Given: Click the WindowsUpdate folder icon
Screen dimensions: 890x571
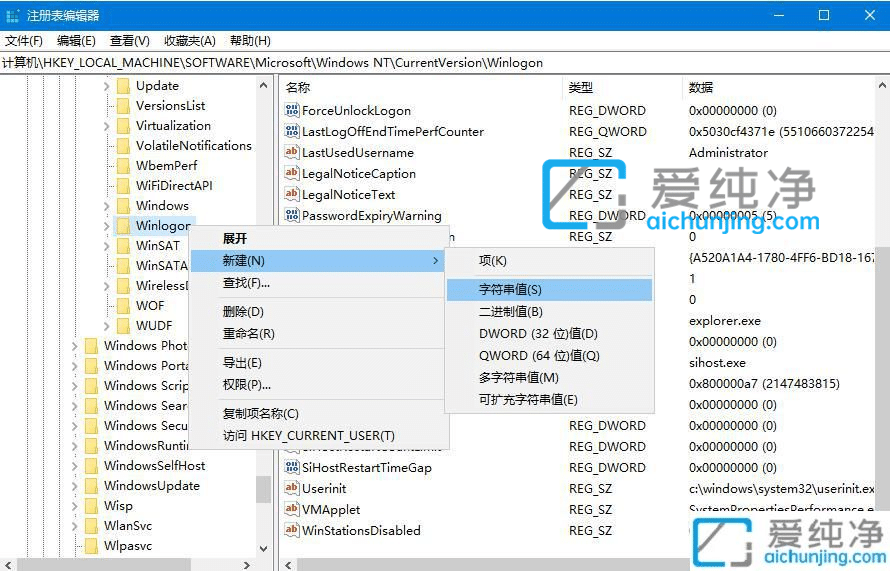Looking at the screenshot, I should (91, 486).
